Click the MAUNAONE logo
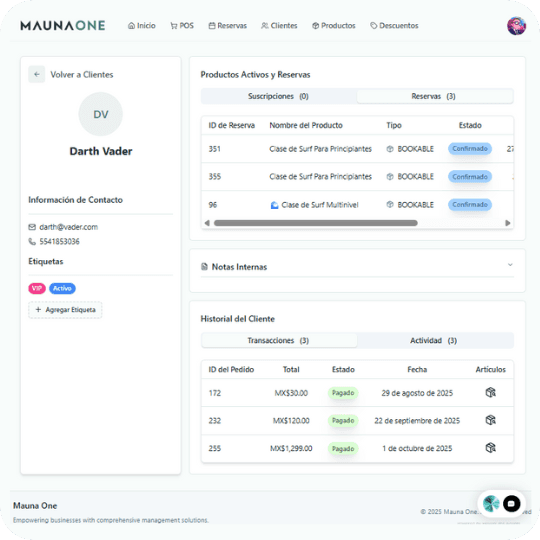The image size is (540, 540). coord(63,25)
